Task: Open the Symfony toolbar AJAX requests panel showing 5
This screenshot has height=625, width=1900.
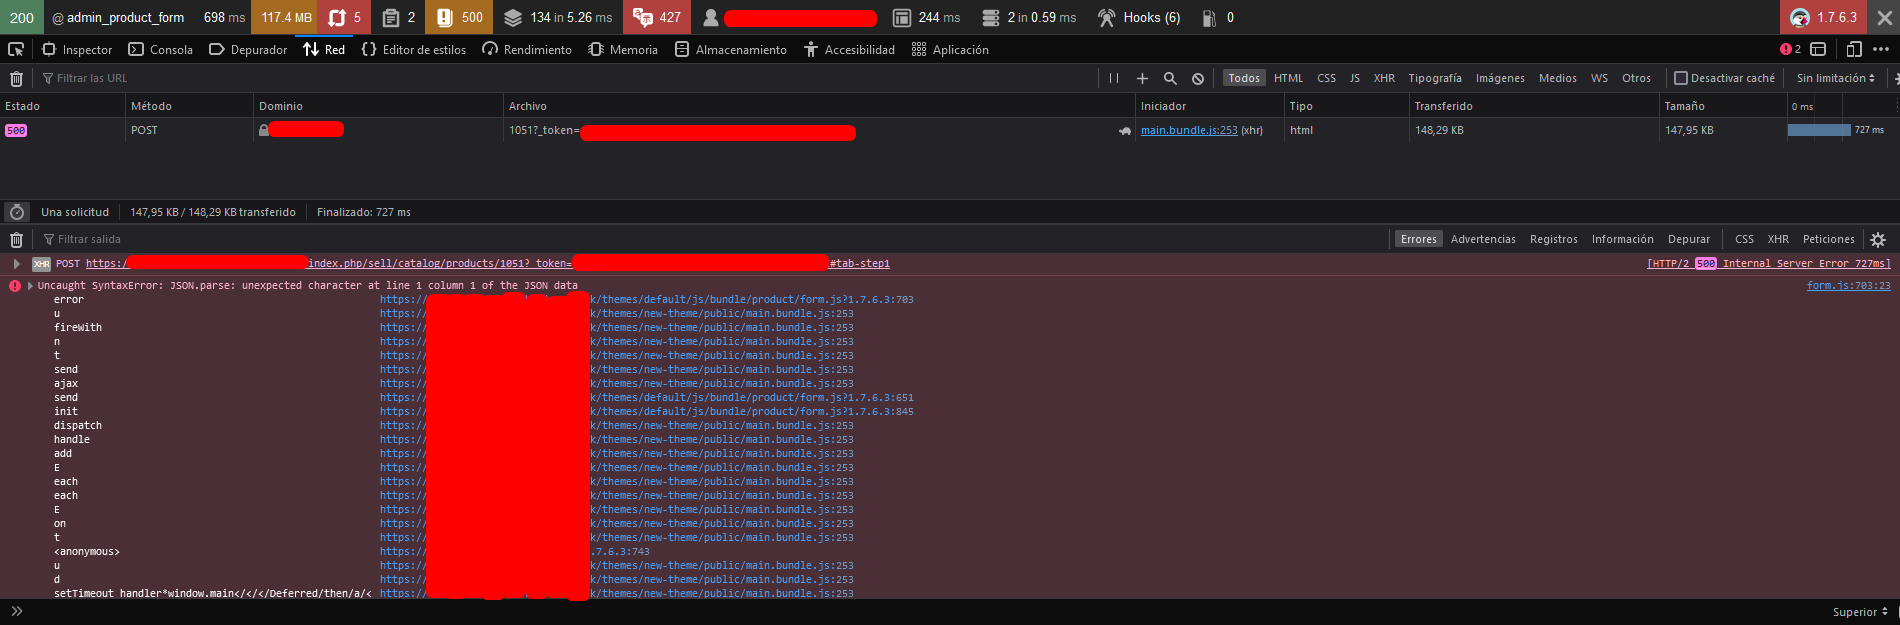Action: tap(345, 17)
